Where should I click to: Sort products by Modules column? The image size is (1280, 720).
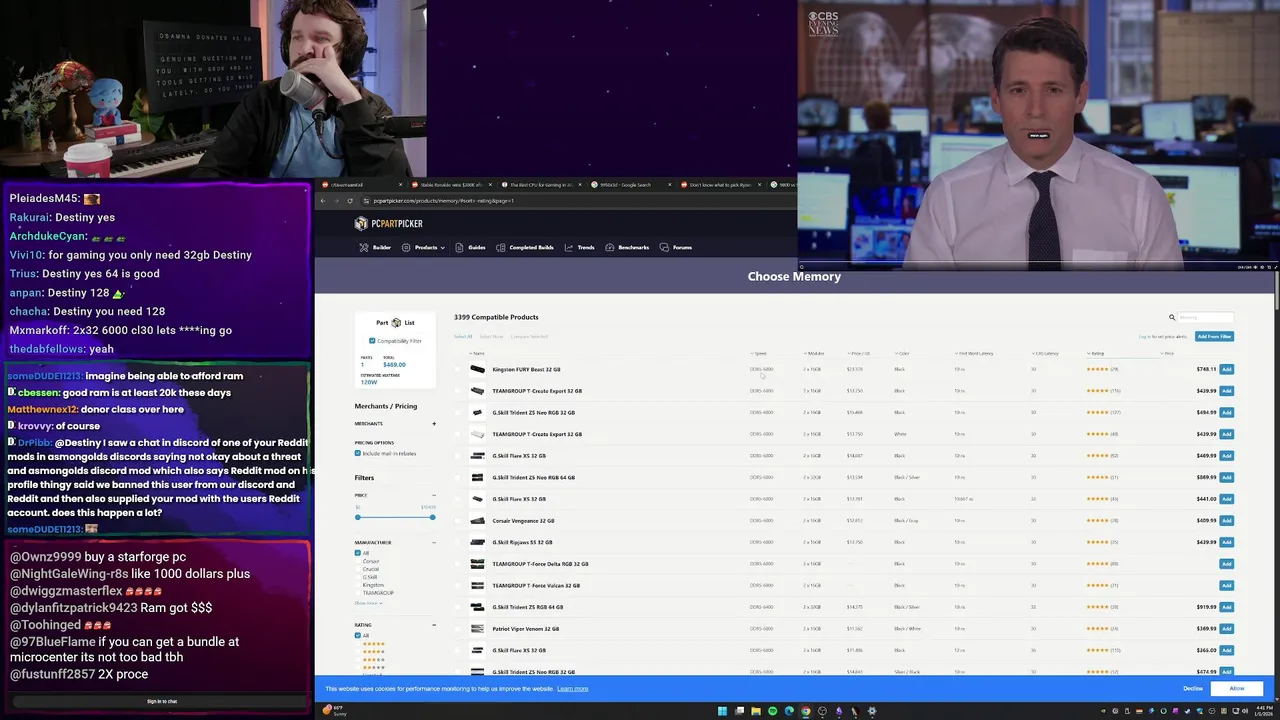point(815,353)
